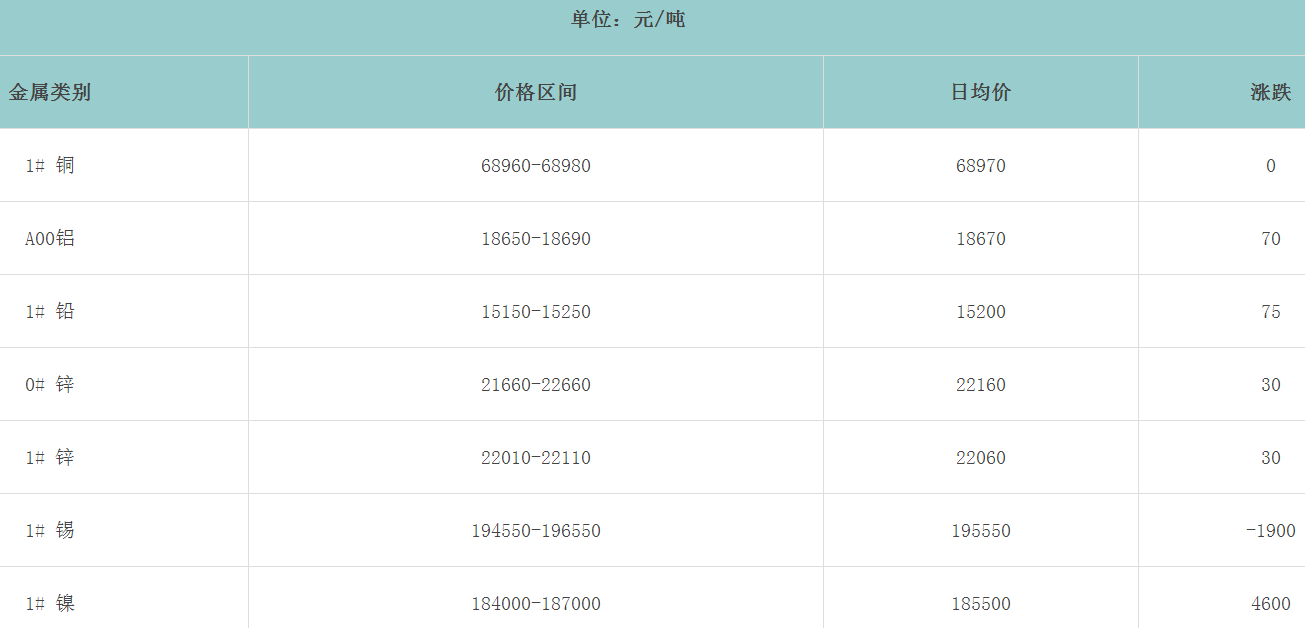This screenshot has height=628, width=1305.
Task: Click the 单位：元/吨 title text
Action: tap(628, 20)
